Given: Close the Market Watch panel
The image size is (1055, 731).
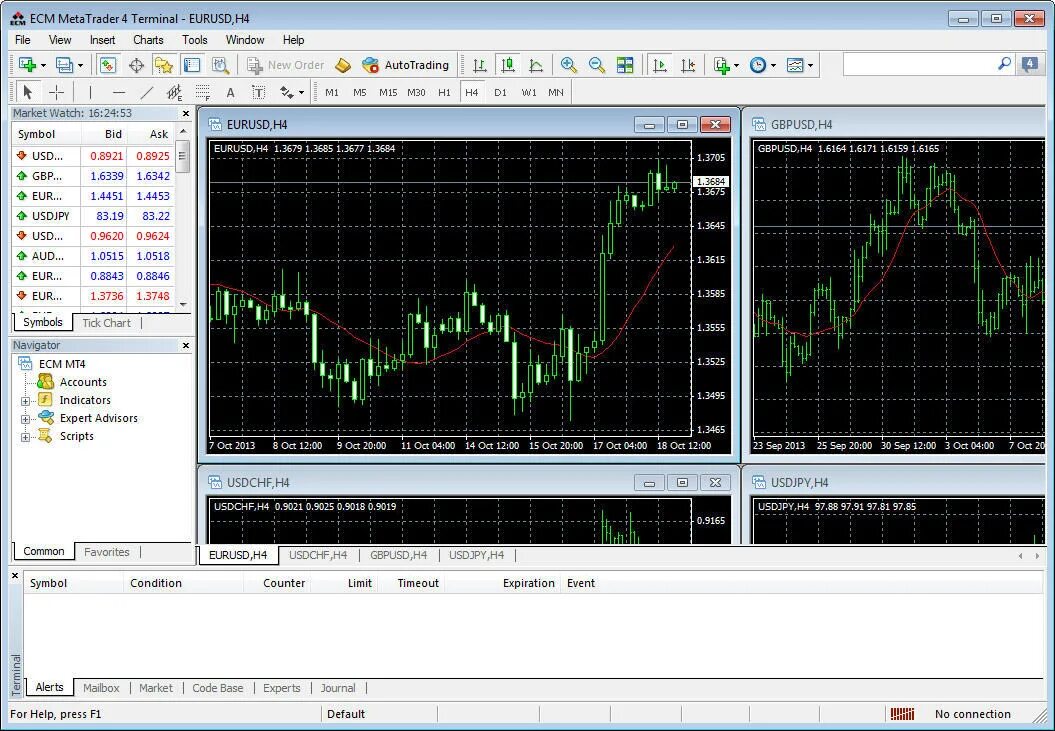Looking at the screenshot, I should pyautogui.click(x=186, y=113).
